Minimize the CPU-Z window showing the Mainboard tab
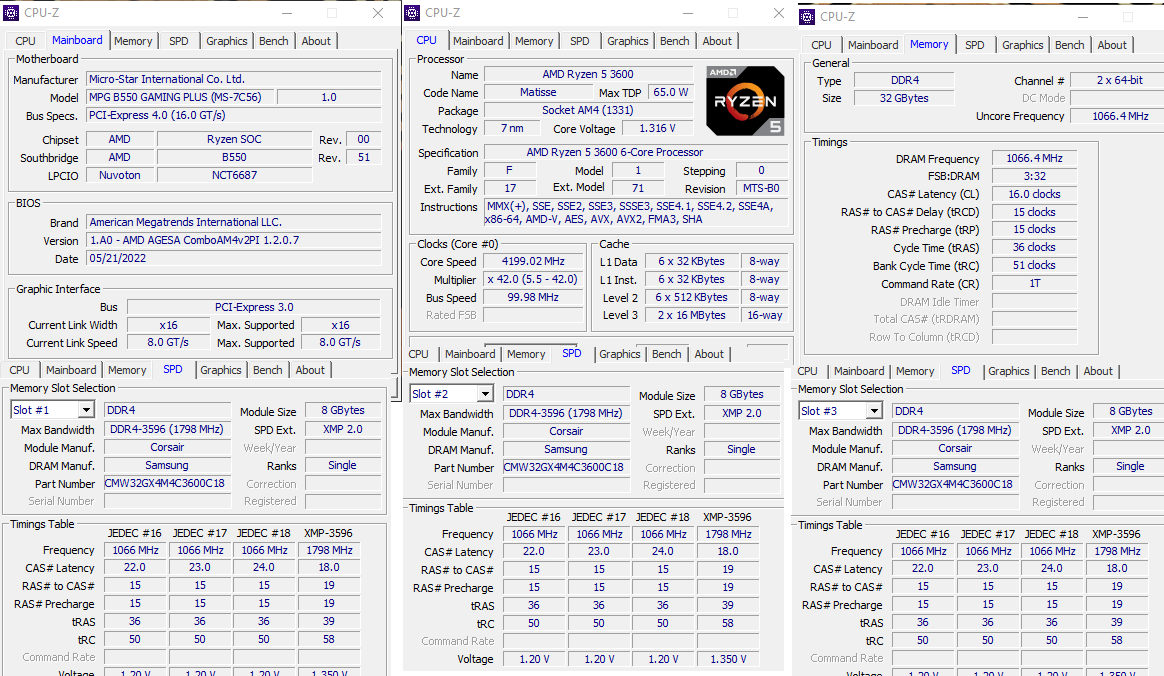1164x676 pixels. tap(287, 13)
